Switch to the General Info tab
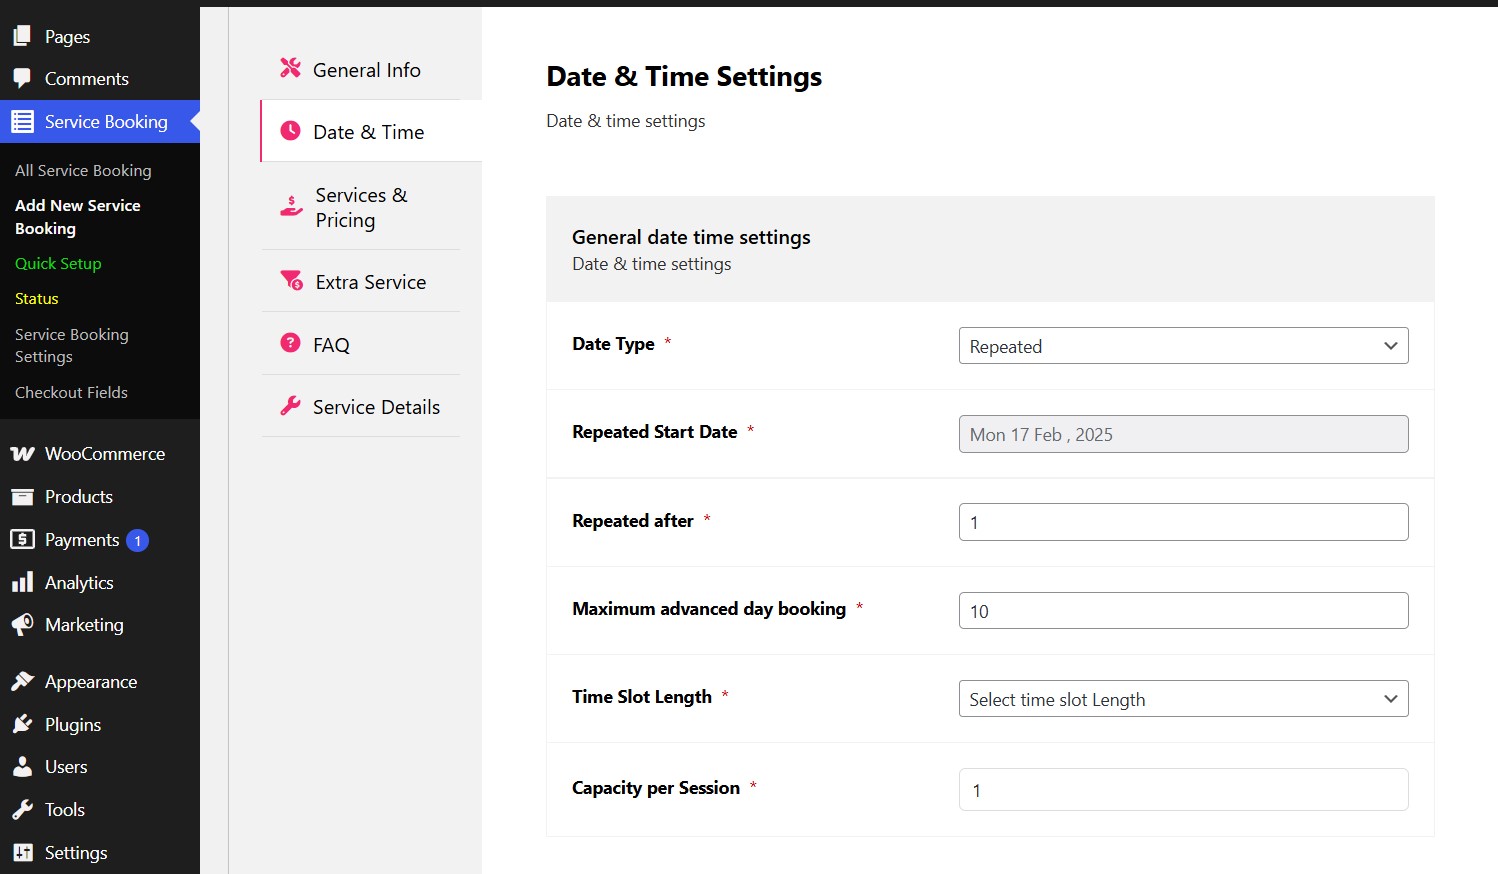This screenshot has width=1498, height=874. coord(361,69)
